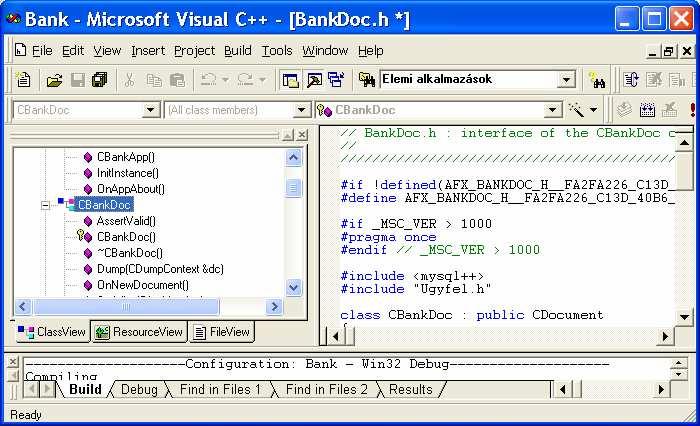The image size is (700, 426).
Task: Open the Redo history dropdown arrow
Action: [262, 80]
